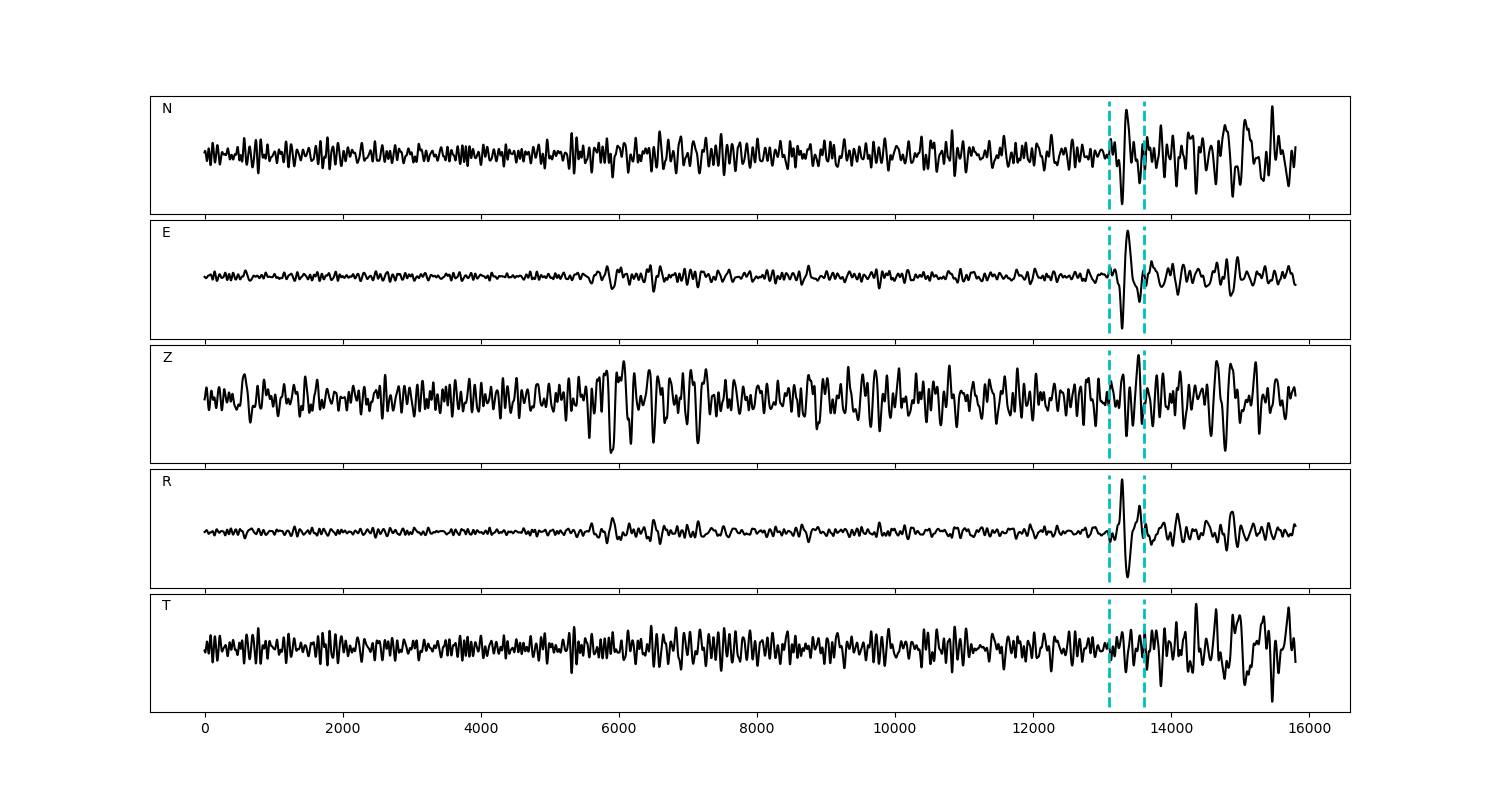Click the E component panel label
Image resolution: width=1500 pixels, height=800 pixels.
tap(166, 233)
